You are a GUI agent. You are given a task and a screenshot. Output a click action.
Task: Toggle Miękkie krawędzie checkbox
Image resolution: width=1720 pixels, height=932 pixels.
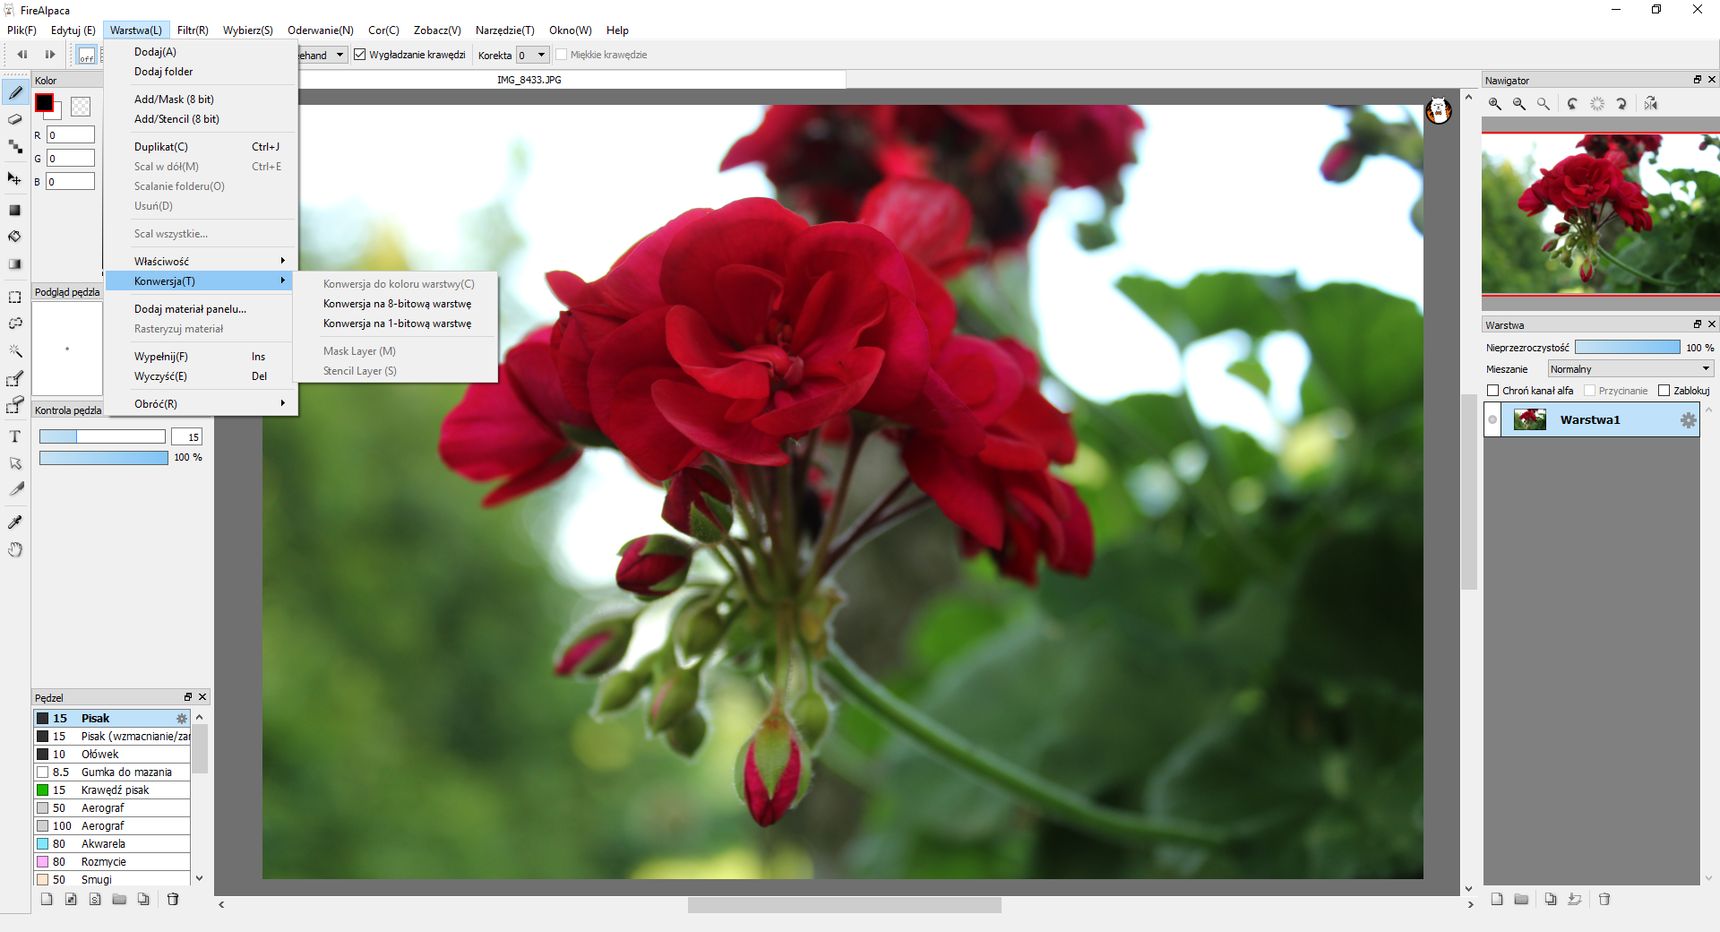(561, 55)
